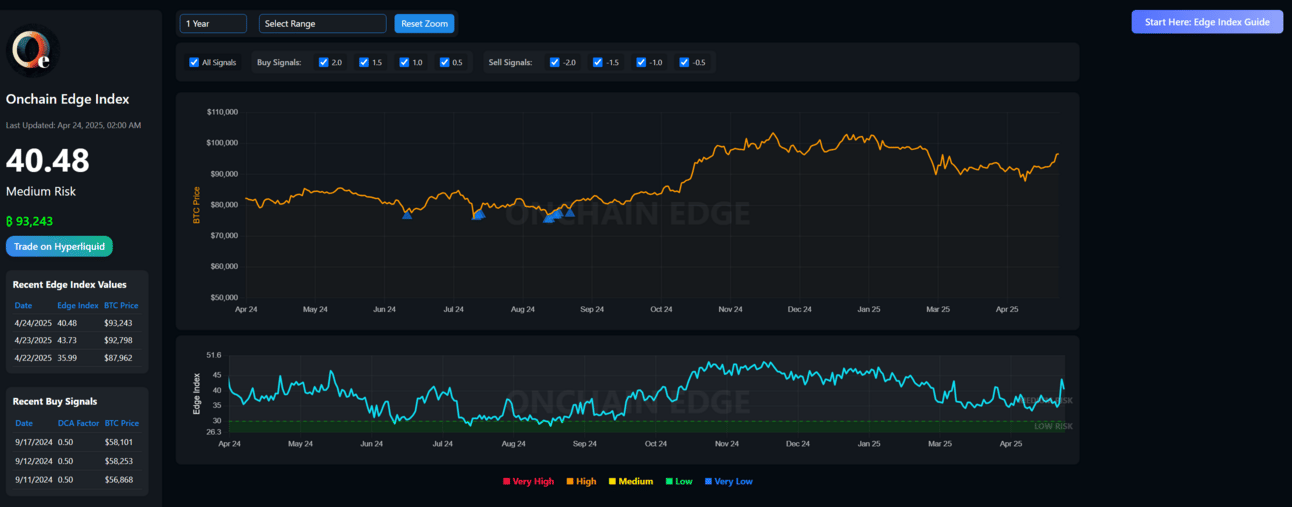This screenshot has height=507, width=1292.
Task: Click the green Low legend square
Action: click(x=668, y=482)
